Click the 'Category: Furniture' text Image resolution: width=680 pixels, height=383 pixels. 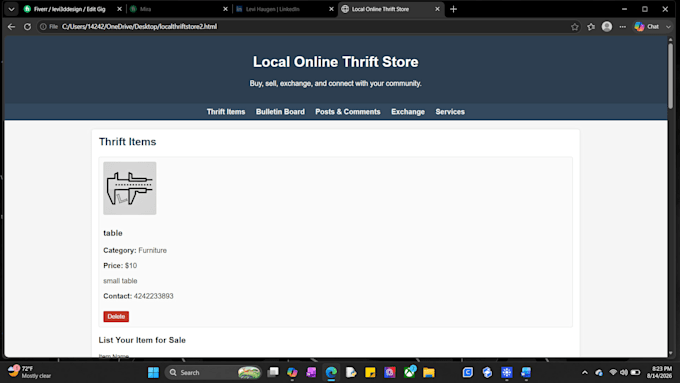(x=135, y=250)
